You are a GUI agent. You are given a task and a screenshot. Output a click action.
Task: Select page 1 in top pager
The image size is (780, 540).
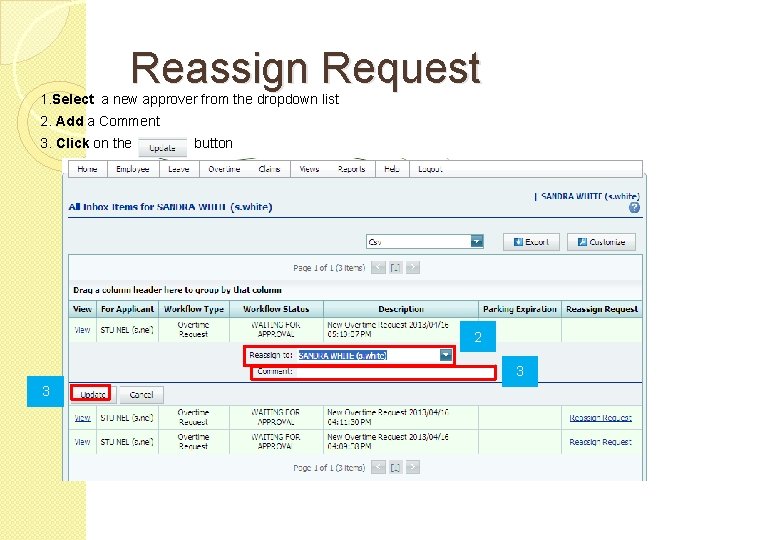395,268
